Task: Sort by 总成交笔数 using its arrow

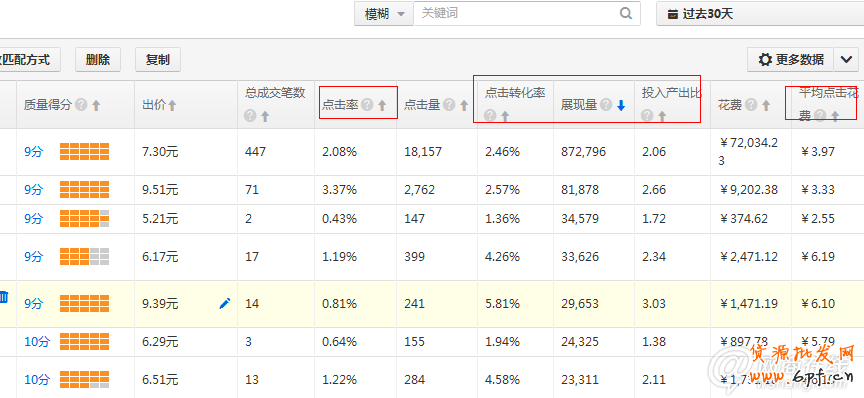Action: (265, 116)
